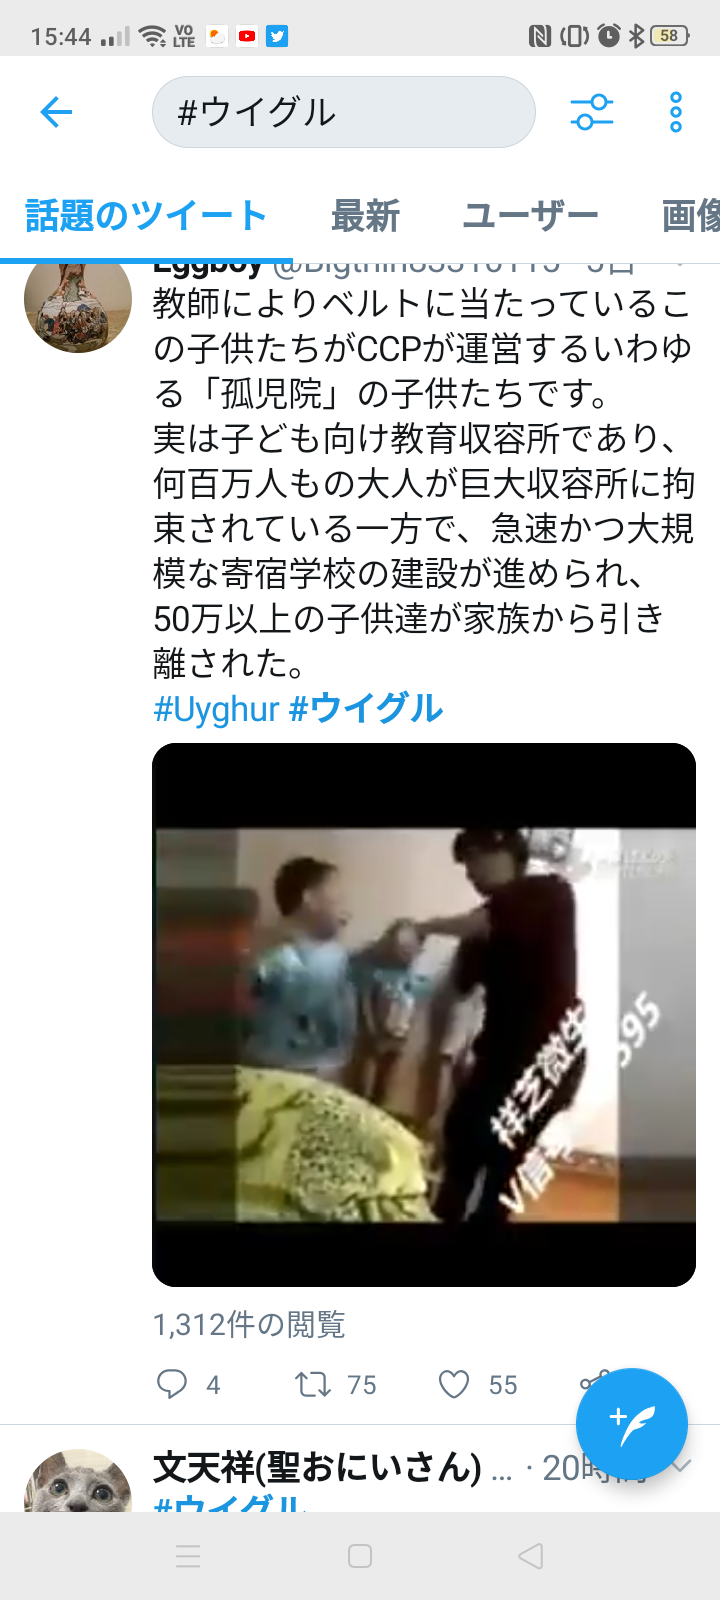This screenshot has width=720, height=1600.
Task: Open the three-dot overflow menu
Action: (x=676, y=112)
